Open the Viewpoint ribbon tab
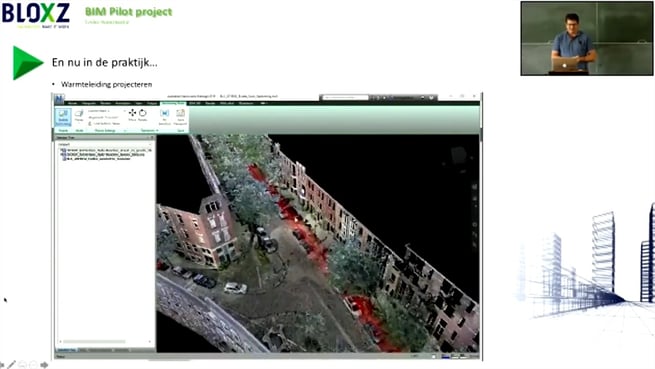This screenshot has height=369, width=655. tap(89, 103)
